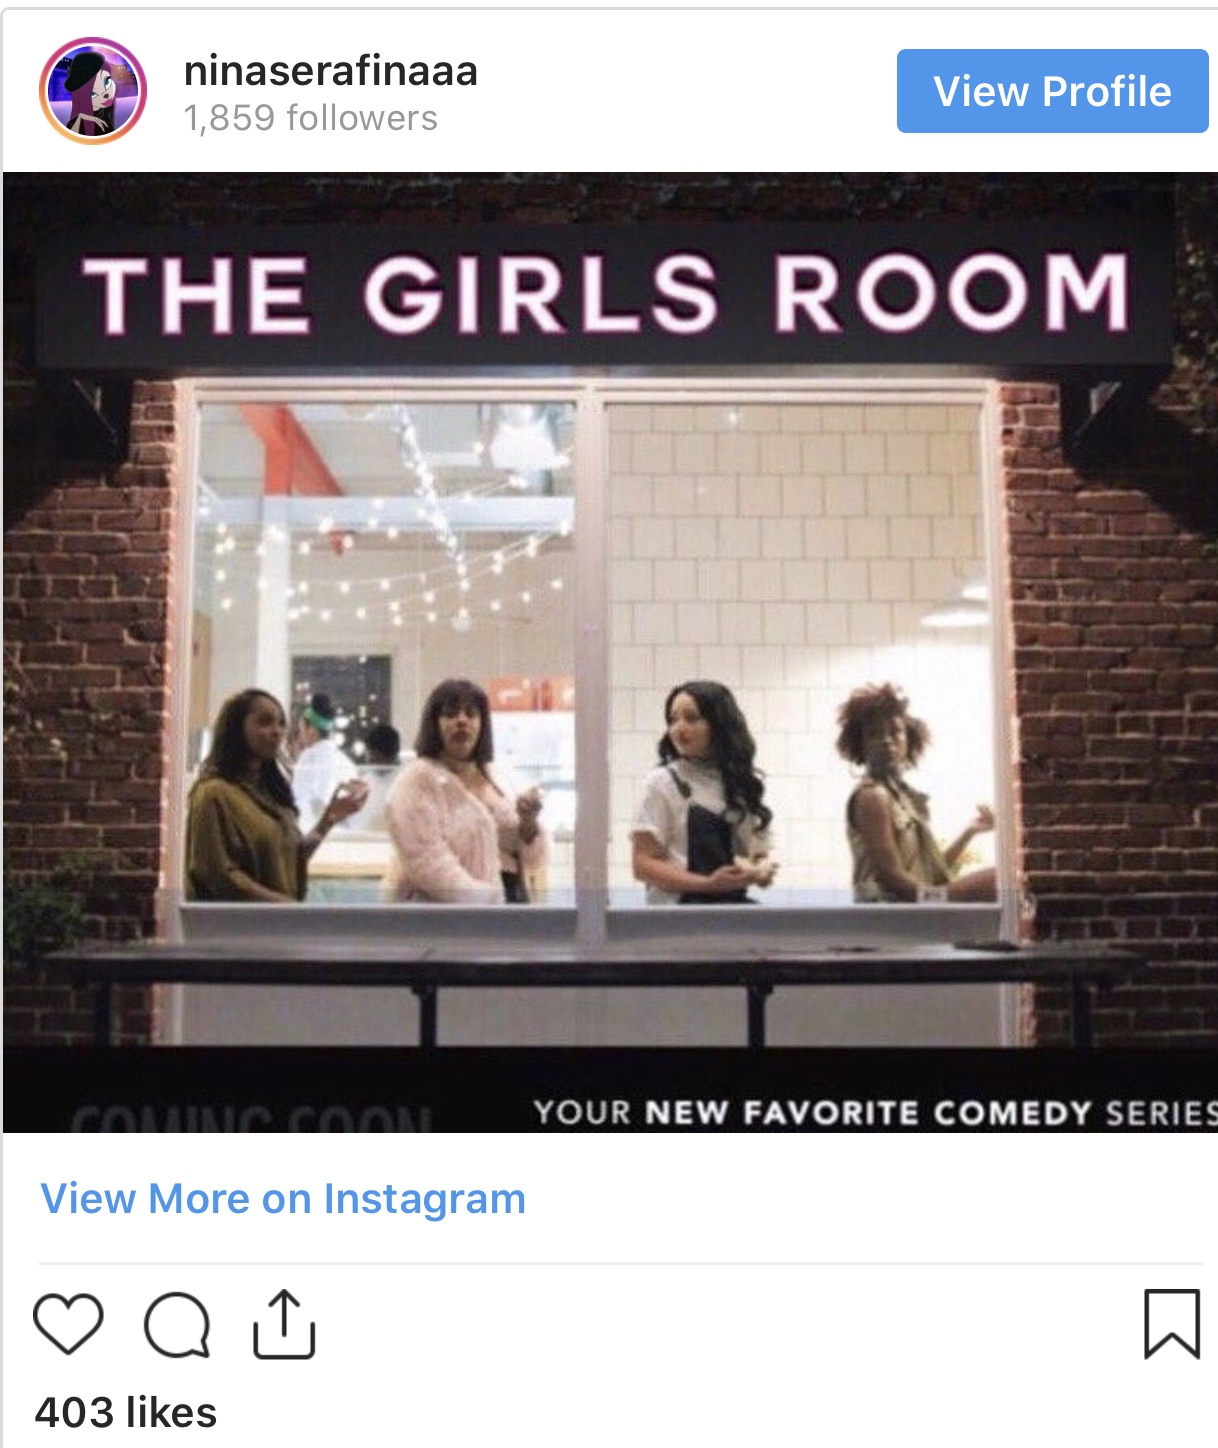Save the post with the bookmark icon
This screenshot has width=1218, height=1448.
(1172, 1324)
